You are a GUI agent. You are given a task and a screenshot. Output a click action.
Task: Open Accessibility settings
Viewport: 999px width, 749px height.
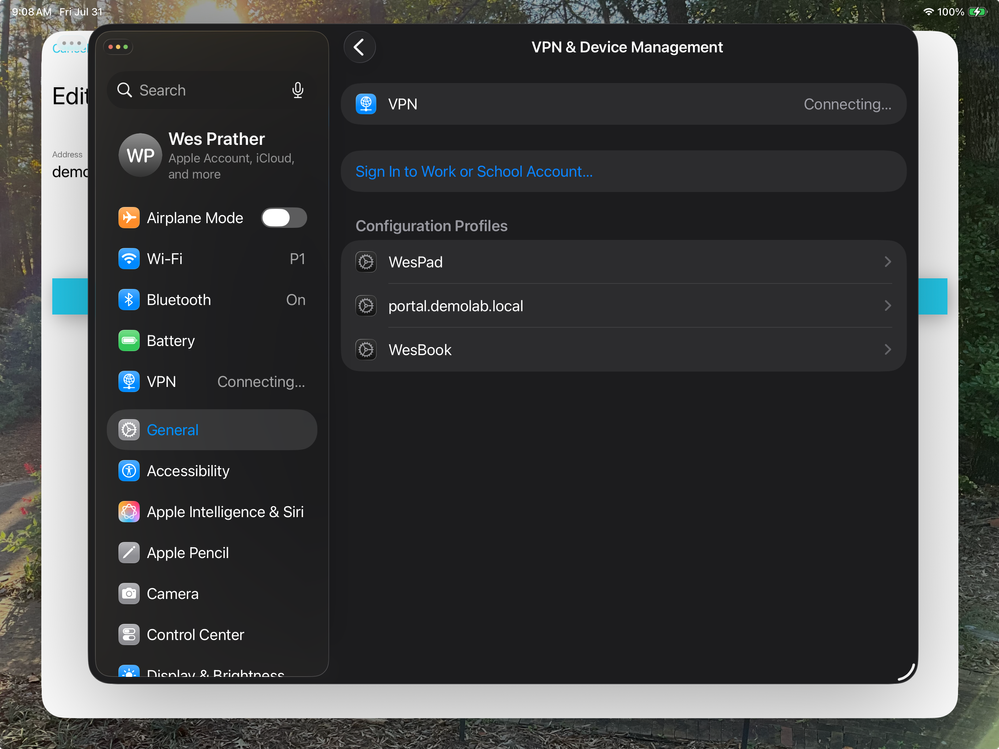tap(212, 471)
